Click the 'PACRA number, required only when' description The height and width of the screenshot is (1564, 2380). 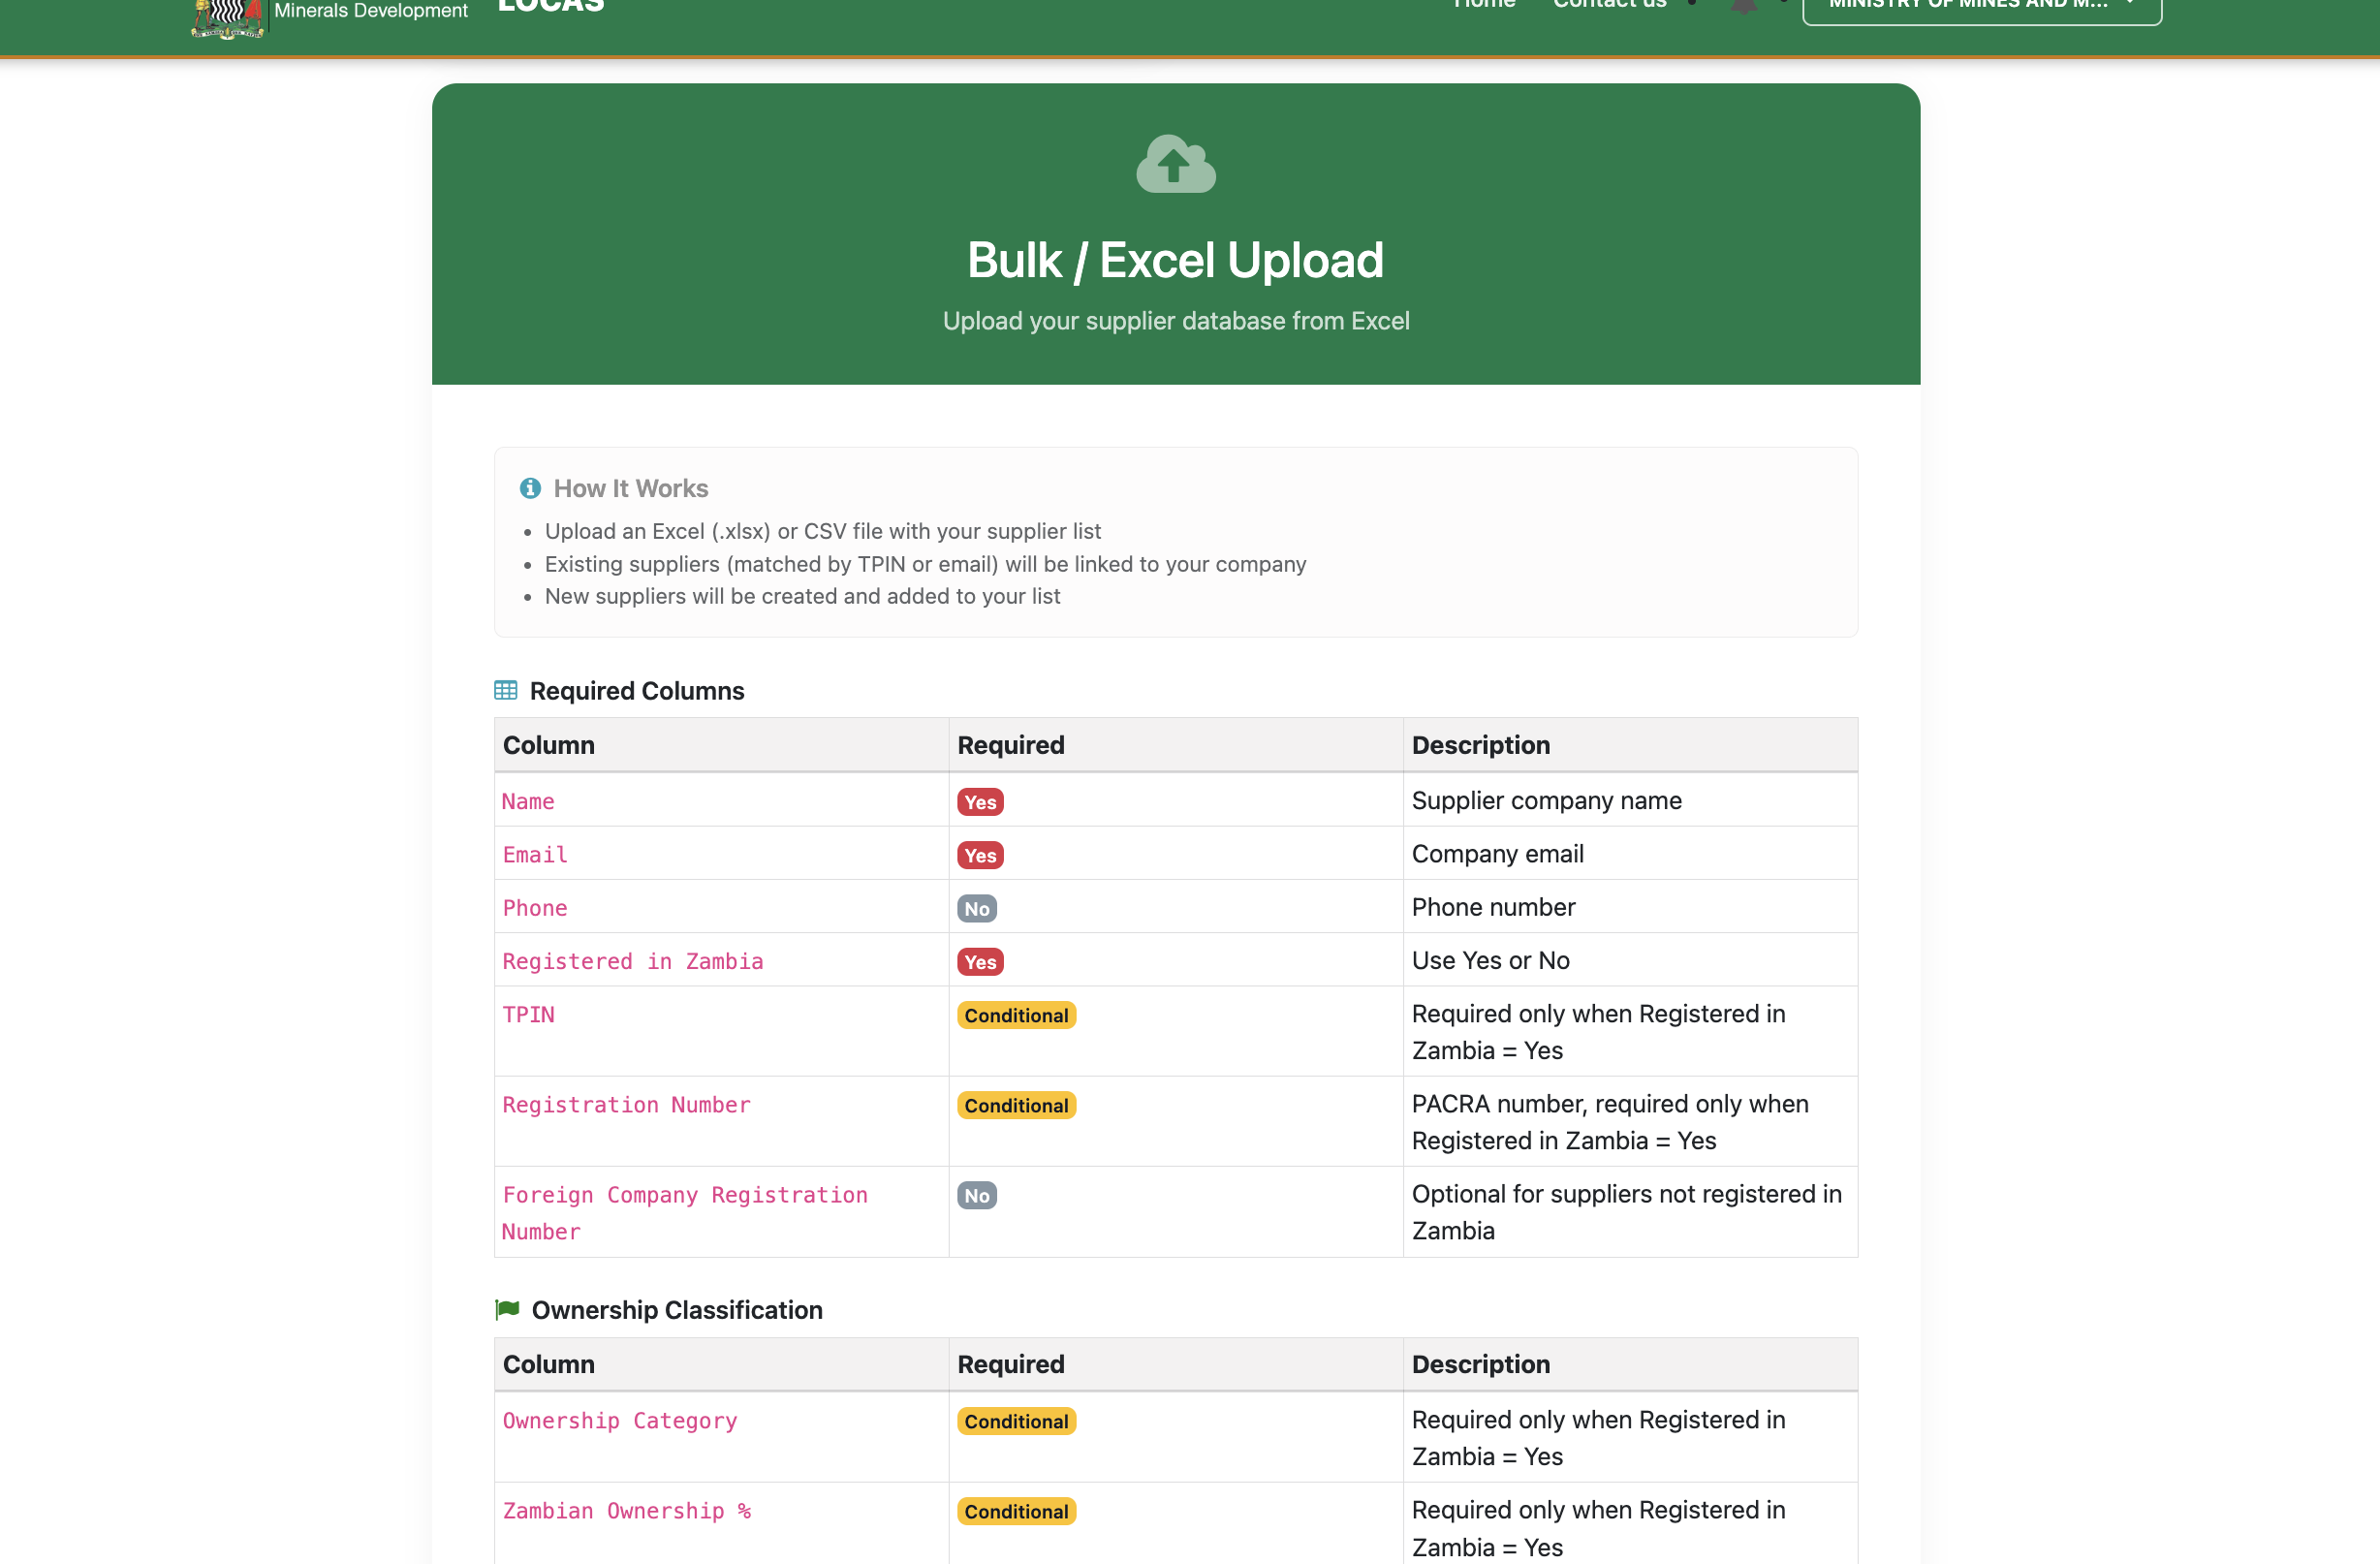1610,1122
